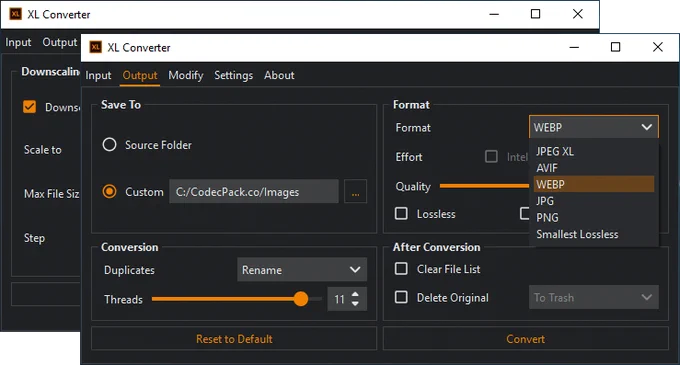Increase threads count with up arrow
Viewport: 680px width, 365px height.
[355, 294]
